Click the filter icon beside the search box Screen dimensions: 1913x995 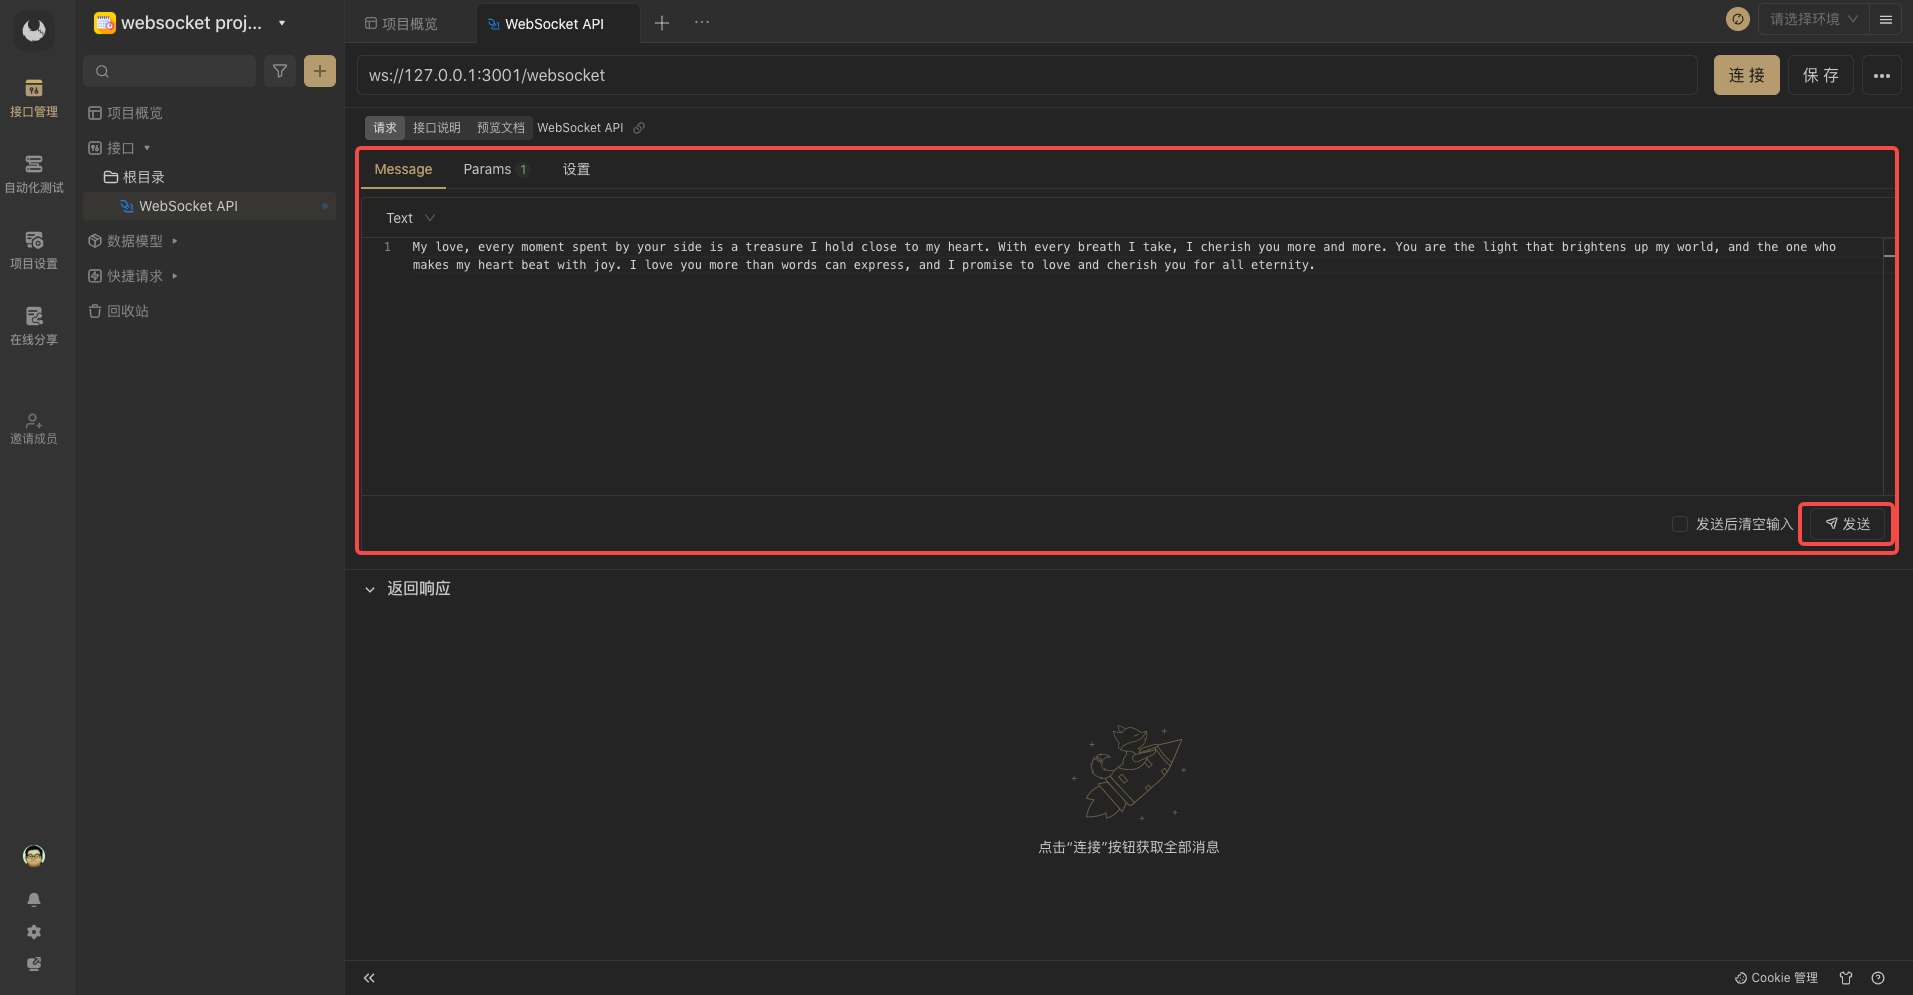point(279,71)
